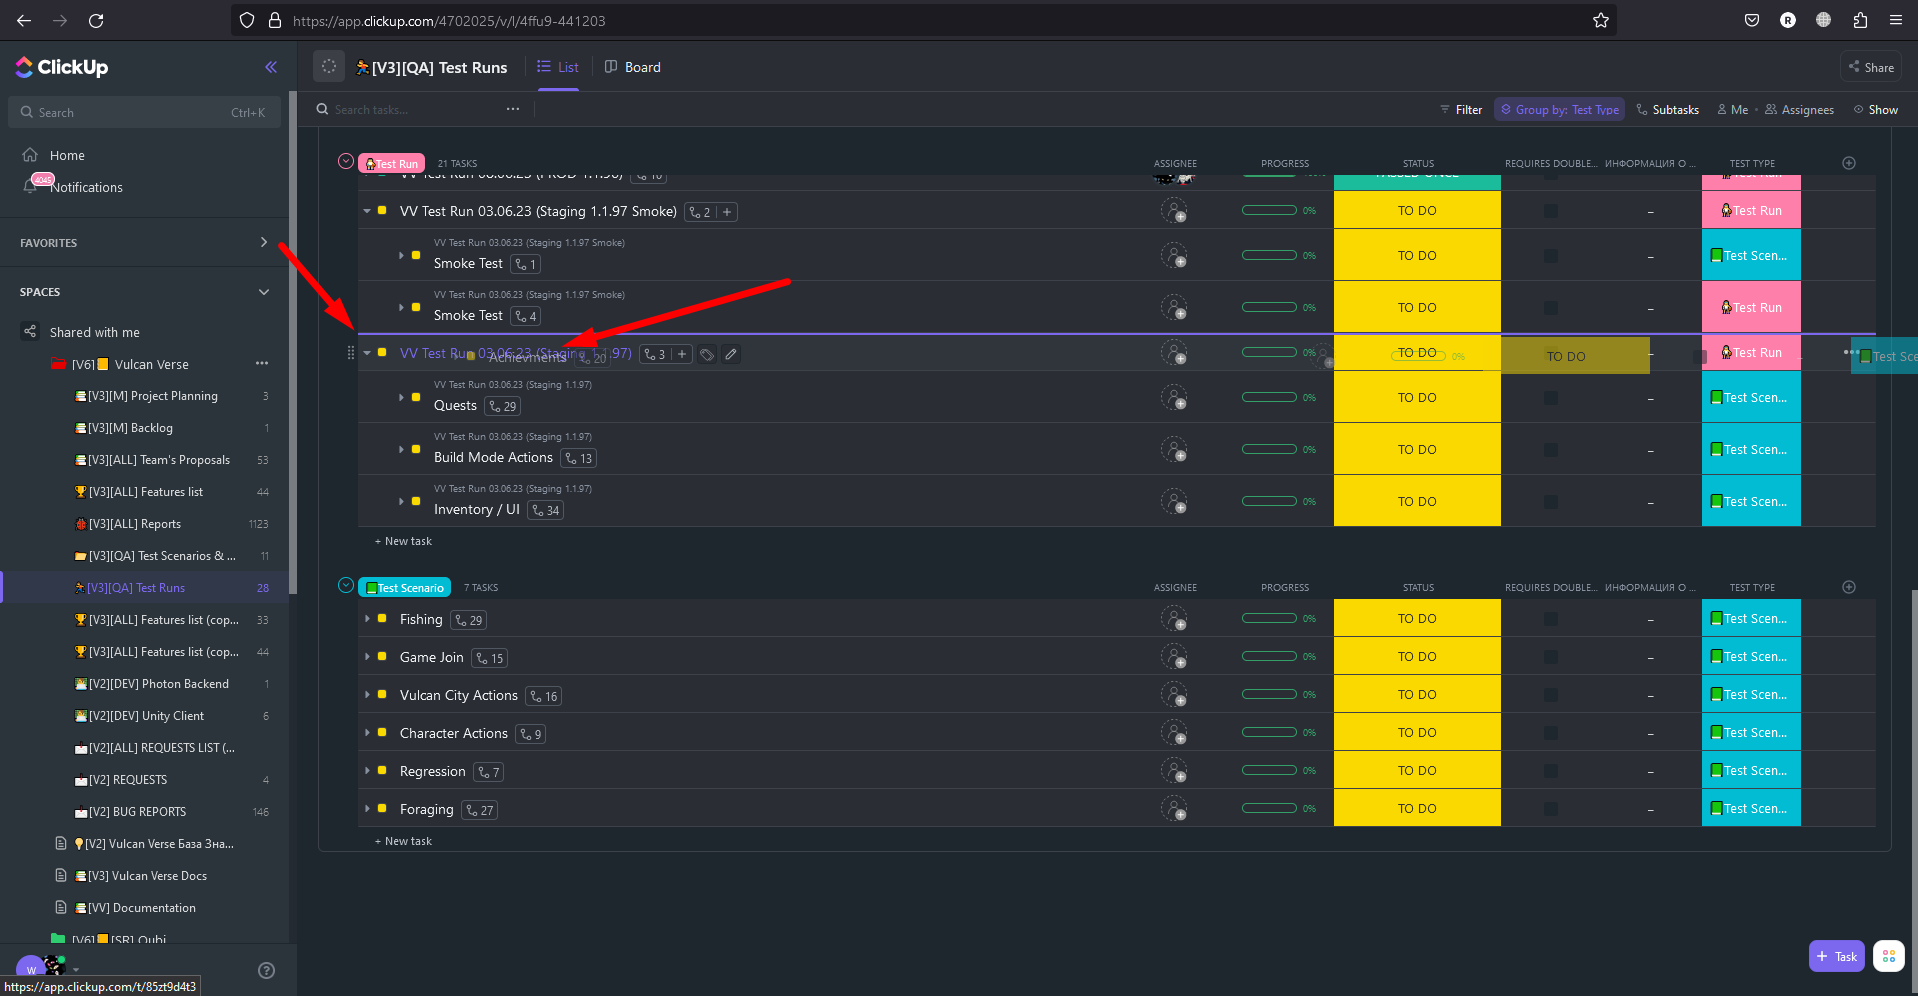Image resolution: width=1918 pixels, height=996 pixels.
Task: Click Test Scenario type cell for Regression
Action: click(1751, 770)
